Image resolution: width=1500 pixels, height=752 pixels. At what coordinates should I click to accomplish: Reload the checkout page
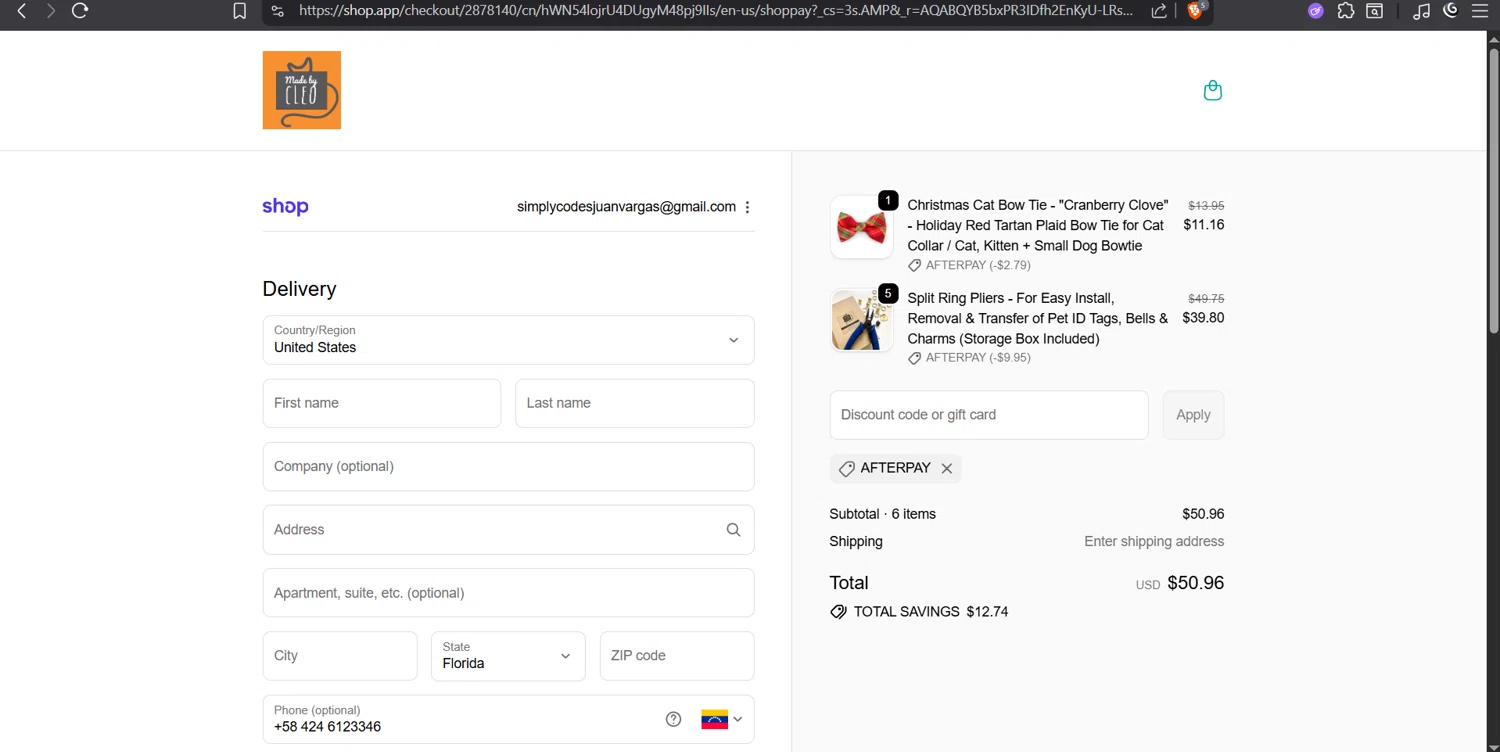click(x=80, y=11)
